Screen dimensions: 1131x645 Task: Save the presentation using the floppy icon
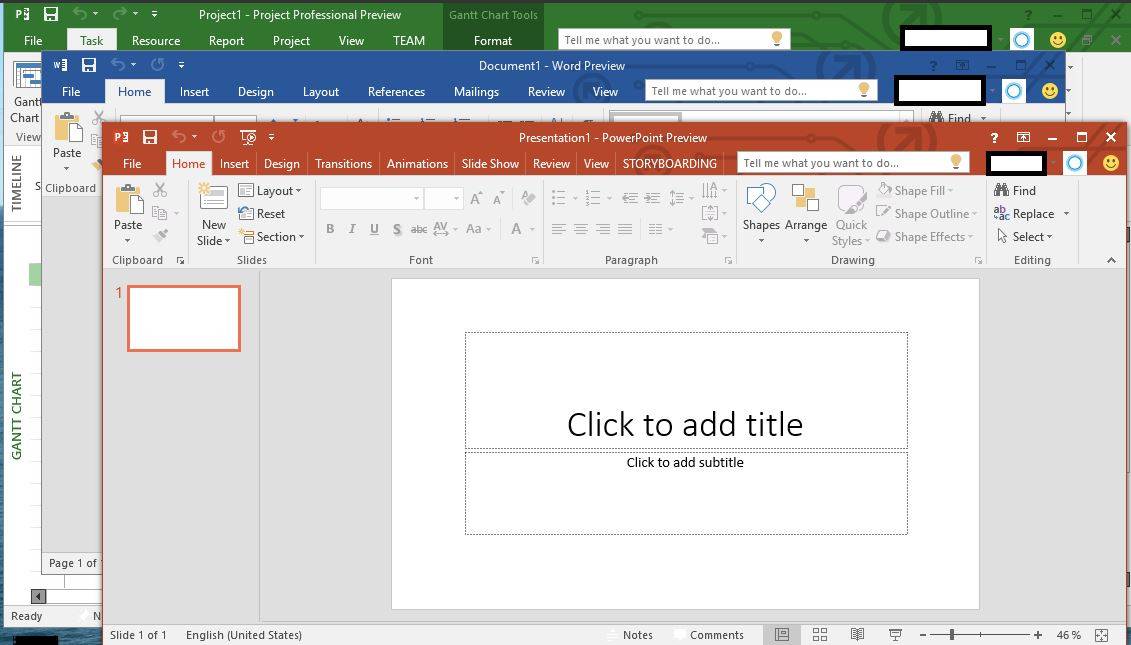[150, 137]
